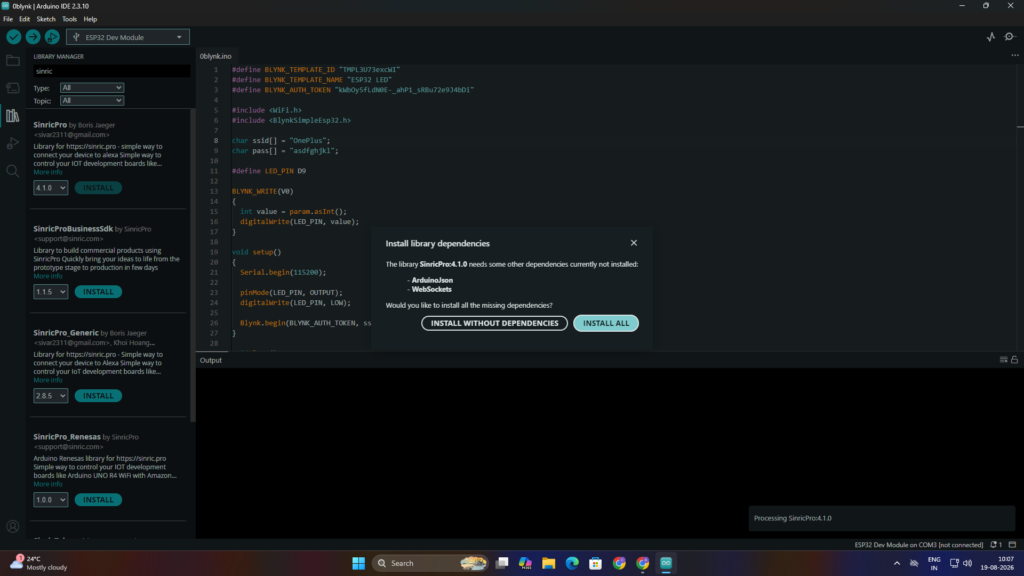Open the Help menu
The width and height of the screenshot is (1024, 576).
pyautogui.click(x=90, y=19)
